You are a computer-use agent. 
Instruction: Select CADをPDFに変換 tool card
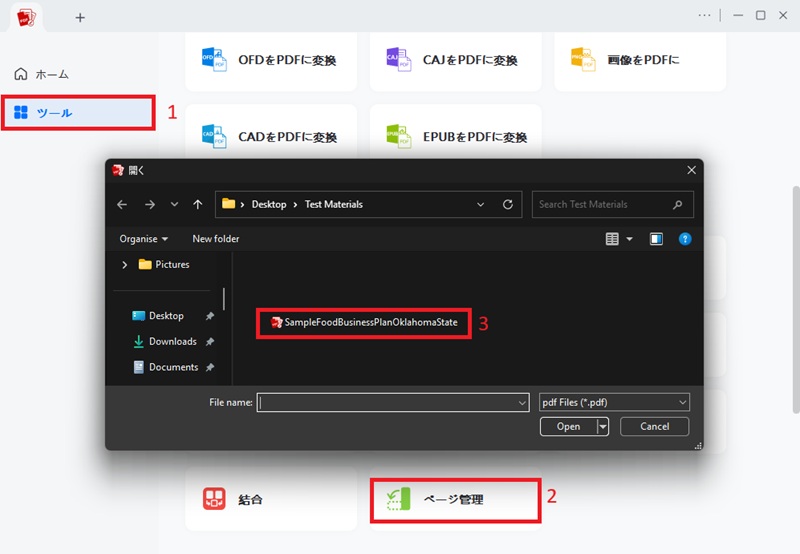[271, 134]
